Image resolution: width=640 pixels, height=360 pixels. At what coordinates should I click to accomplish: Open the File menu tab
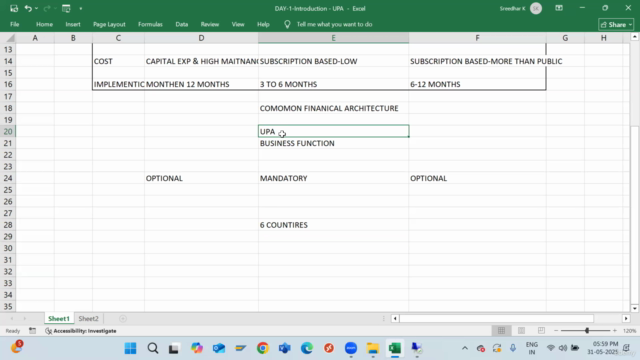(x=15, y=24)
